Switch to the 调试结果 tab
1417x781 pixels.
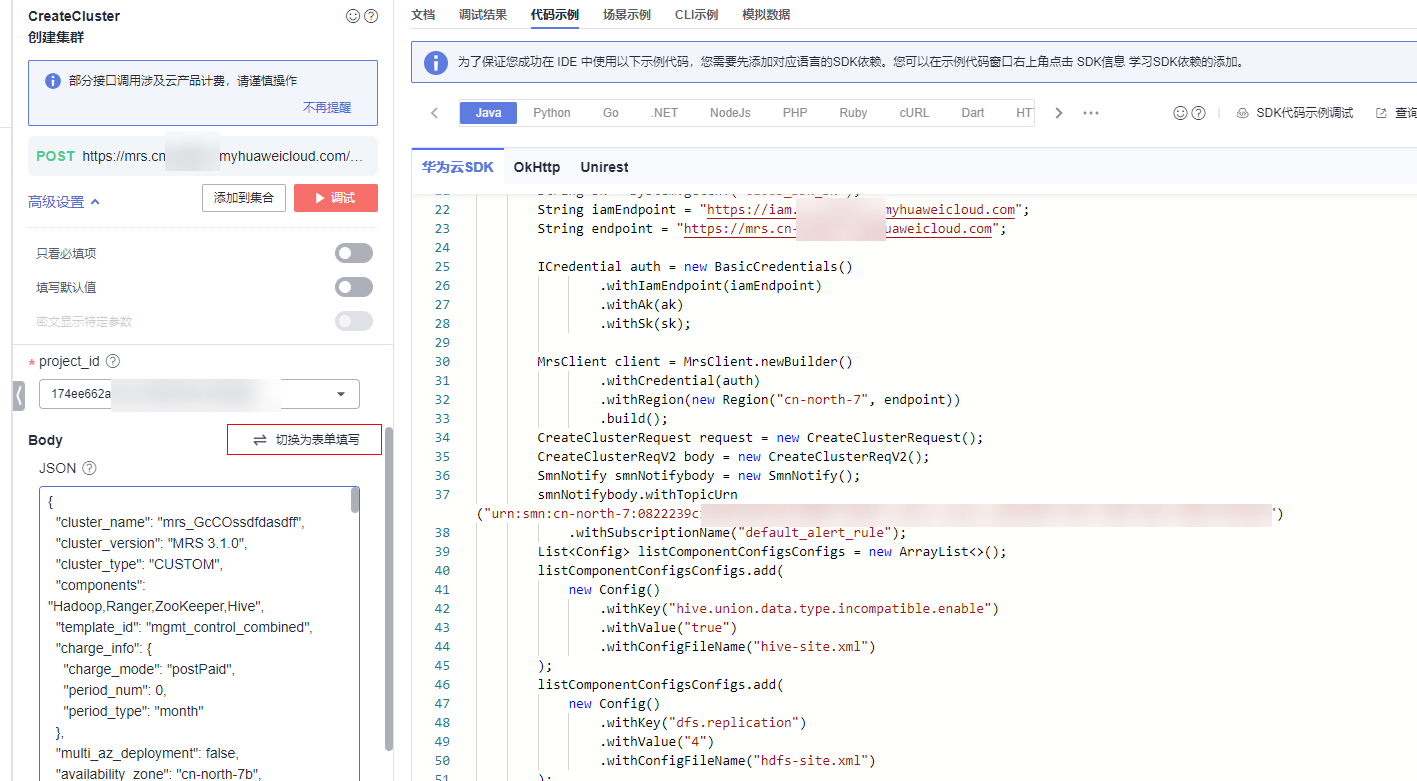click(483, 15)
